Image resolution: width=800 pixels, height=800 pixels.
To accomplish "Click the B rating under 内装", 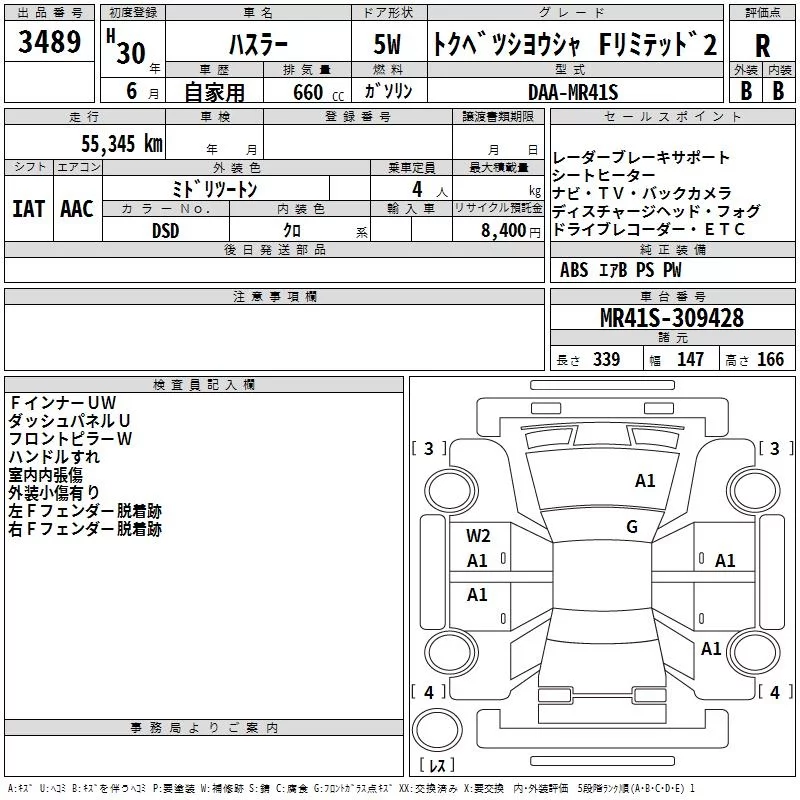I will click(x=778, y=91).
